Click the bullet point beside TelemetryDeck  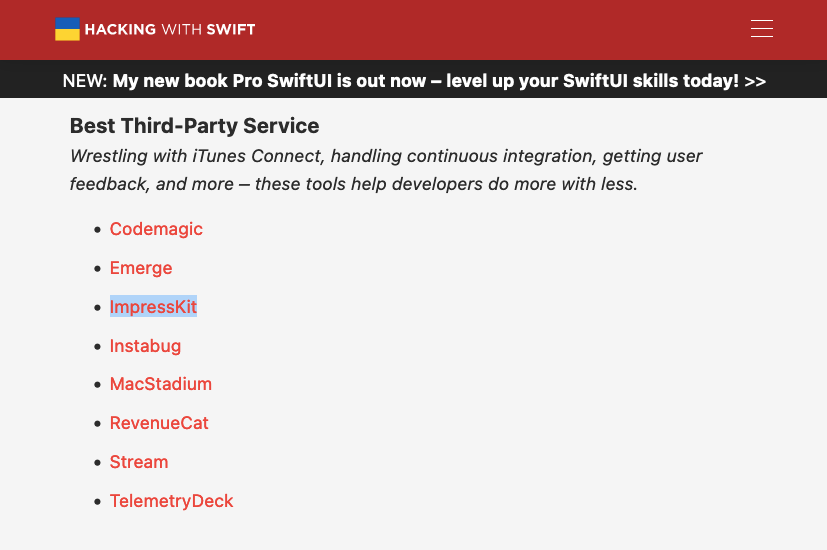tap(97, 501)
